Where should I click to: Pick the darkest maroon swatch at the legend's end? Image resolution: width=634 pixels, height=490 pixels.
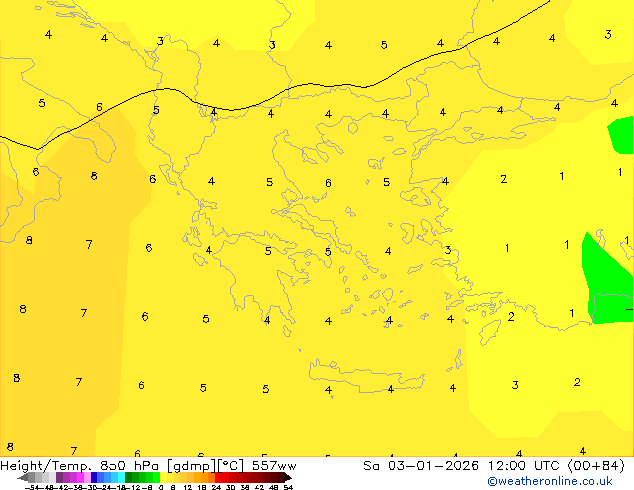[281, 477]
